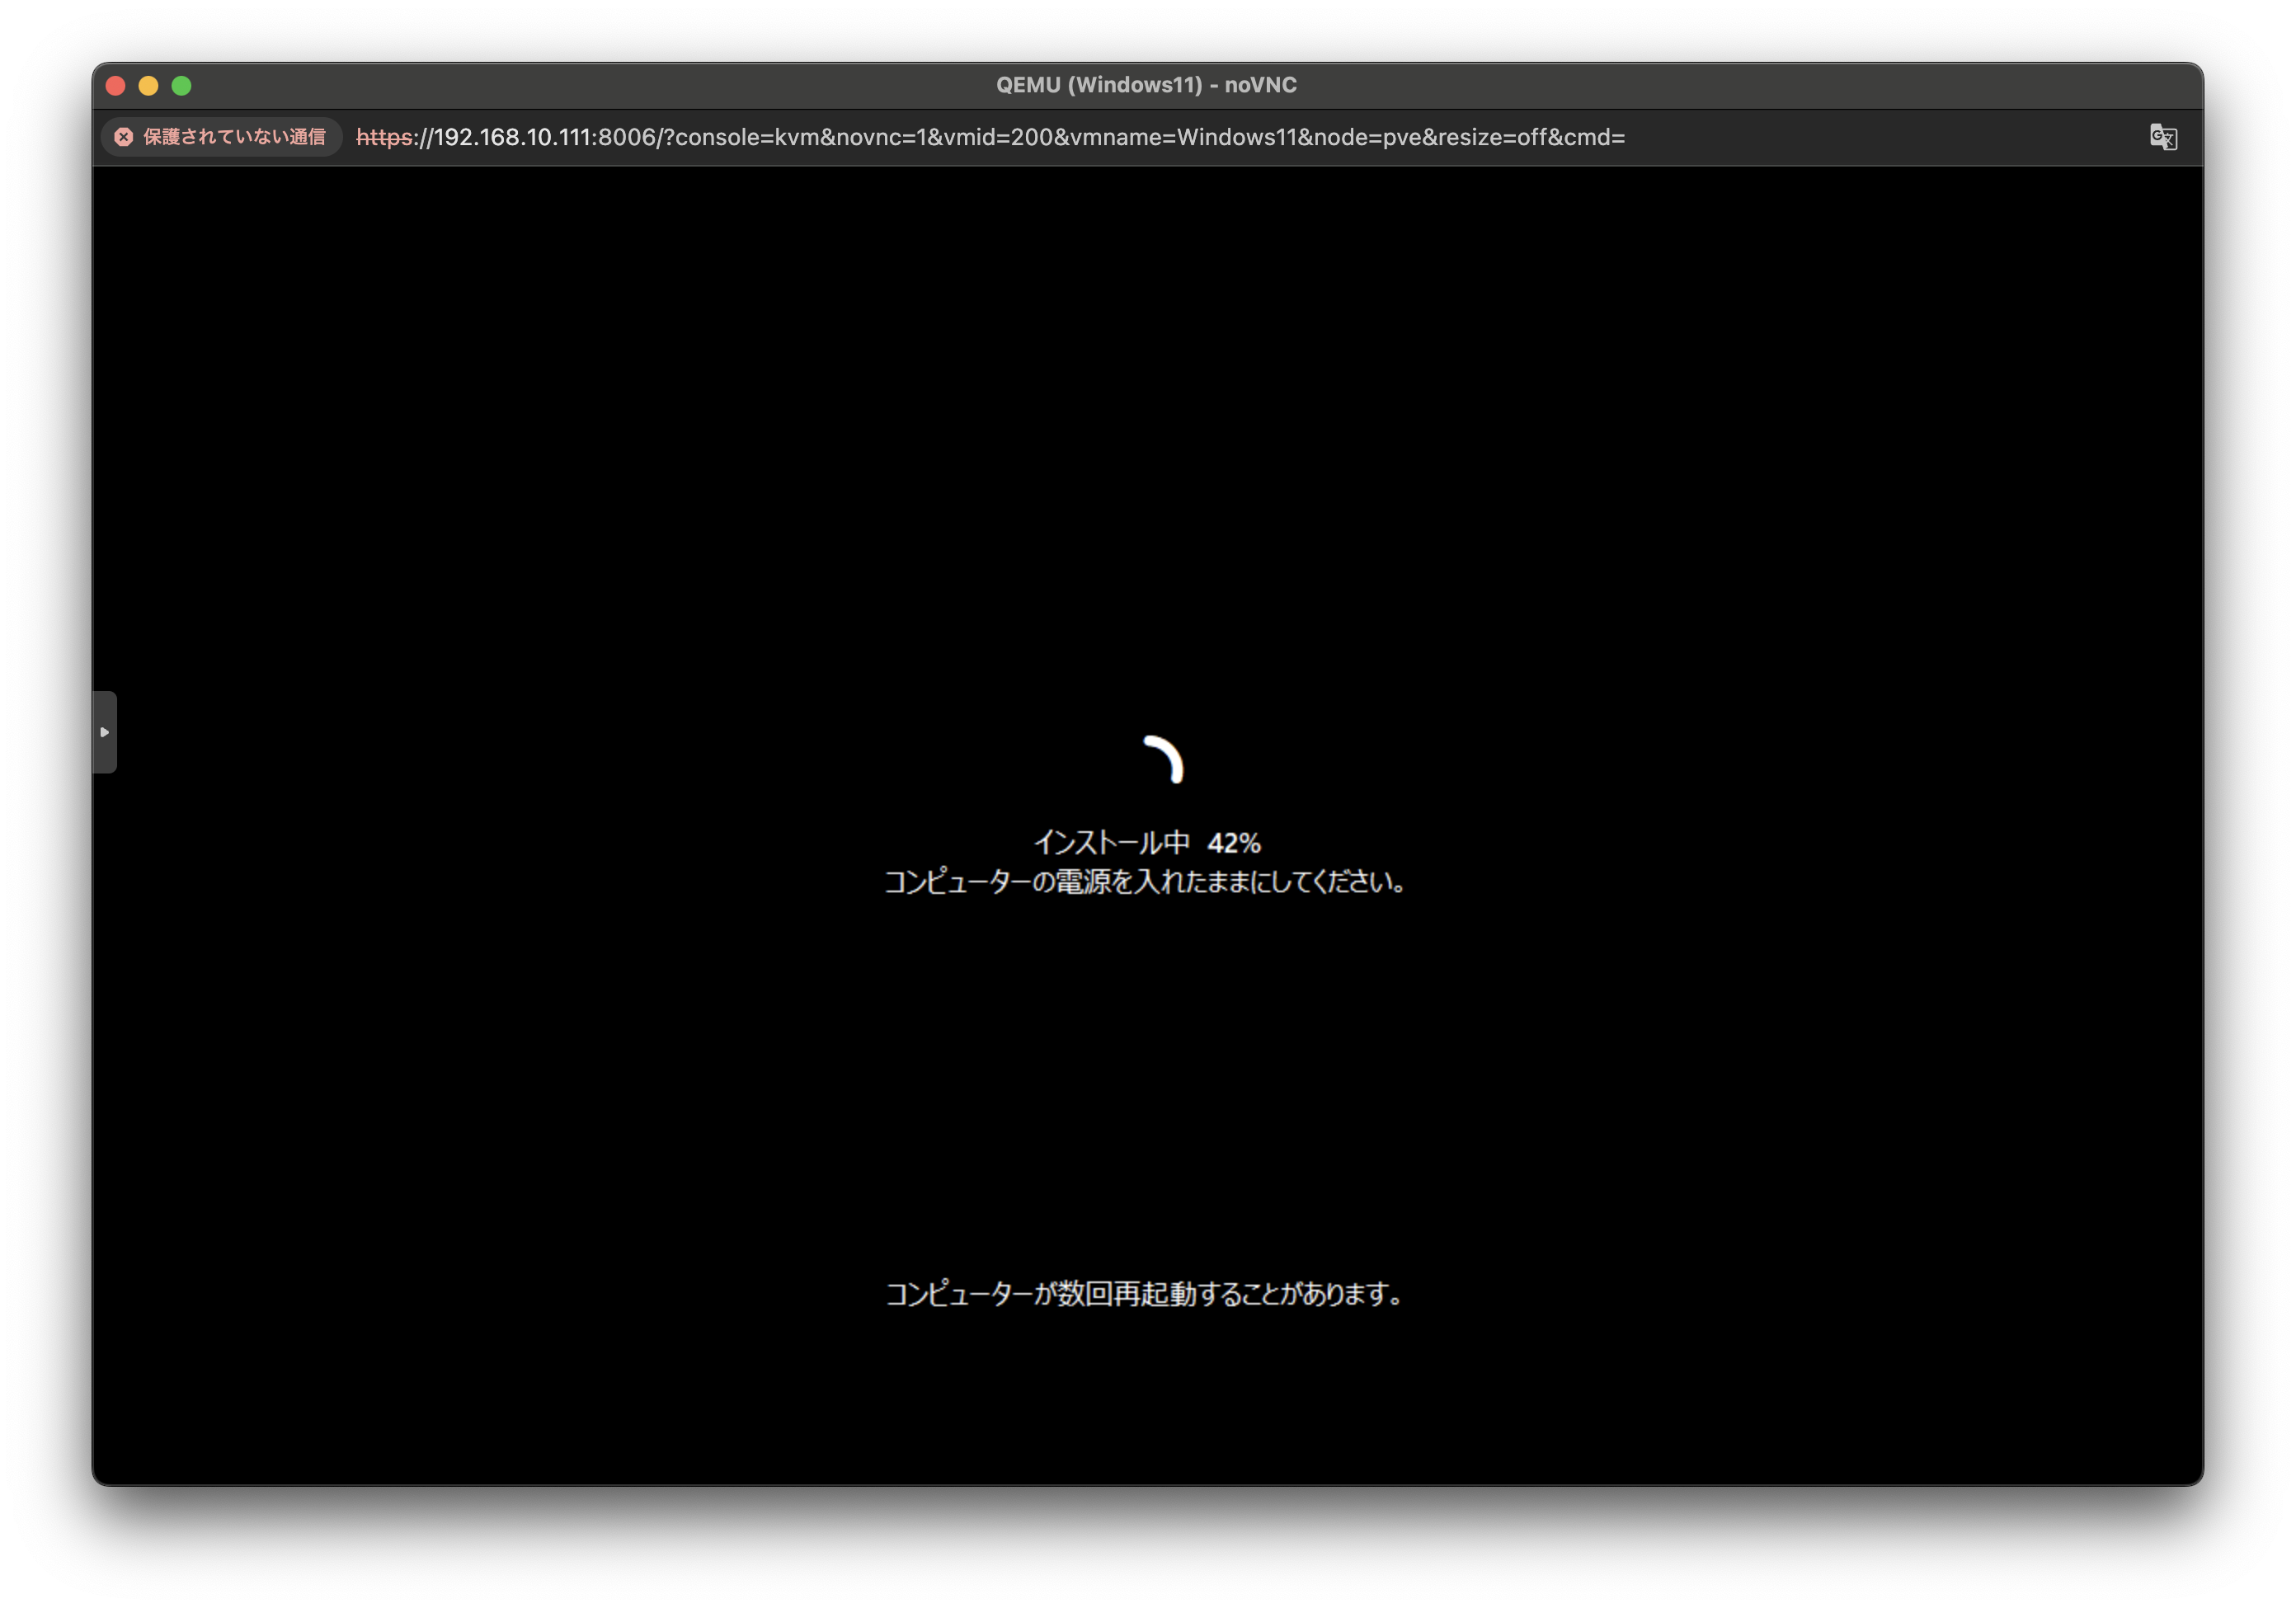Minimize the window with yellow button
The height and width of the screenshot is (1608, 2296).
[x=149, y=86]
